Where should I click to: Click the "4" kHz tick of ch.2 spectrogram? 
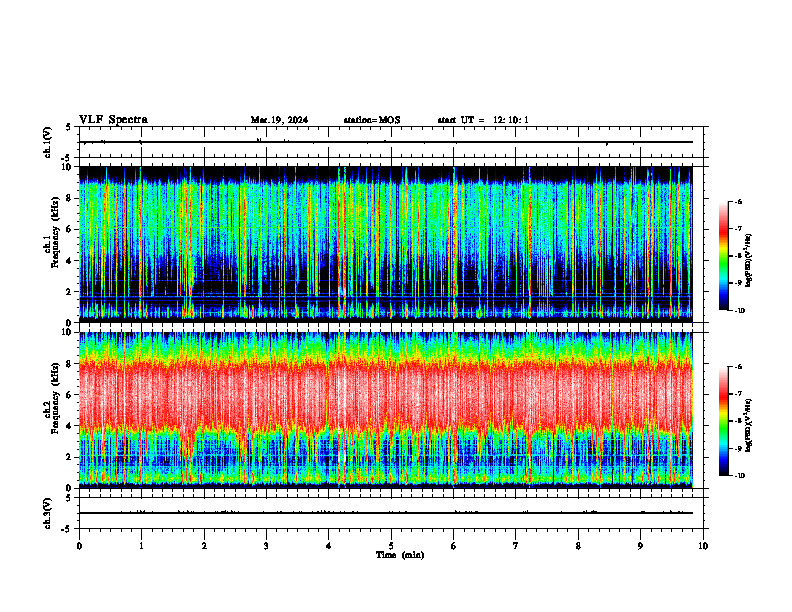point(70,426)
